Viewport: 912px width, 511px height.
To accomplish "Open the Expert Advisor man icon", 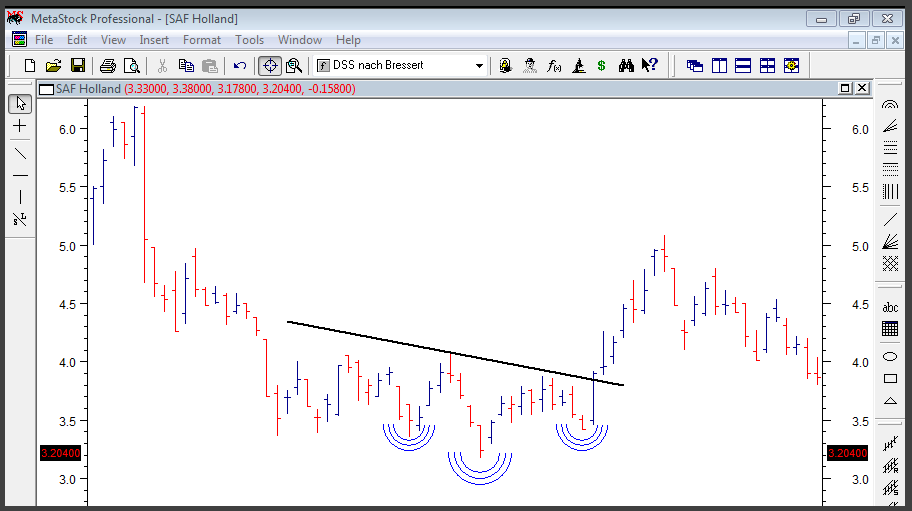I will point(530,66).
